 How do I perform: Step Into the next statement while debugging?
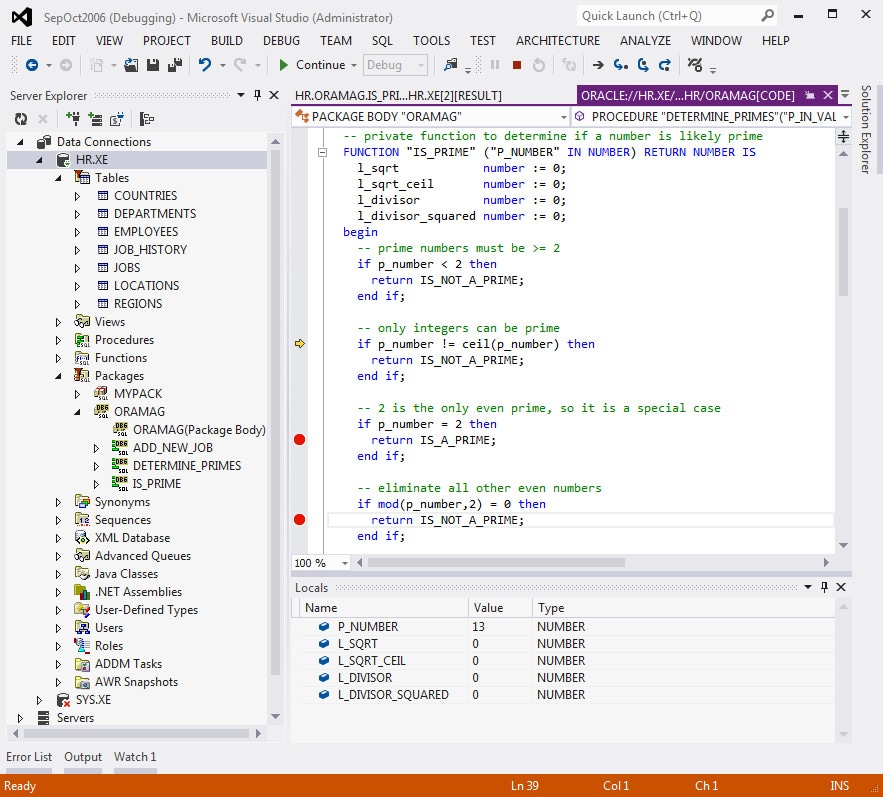click(619, 65)
